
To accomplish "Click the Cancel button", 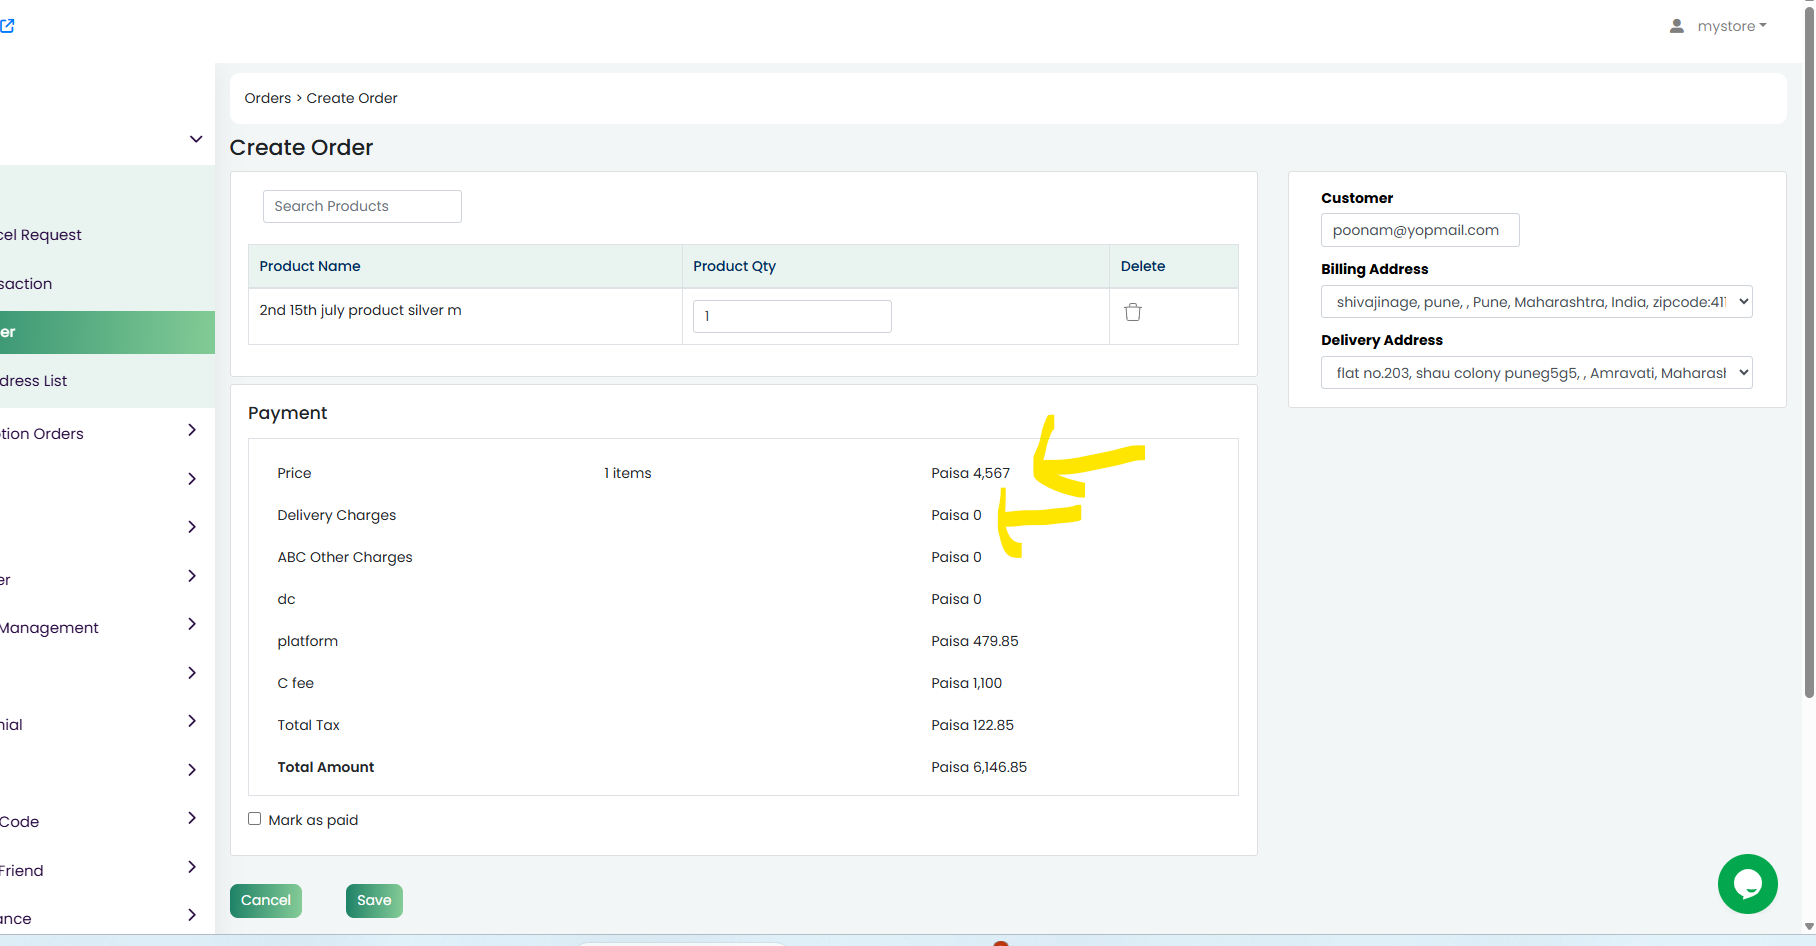I will [266, 901].
